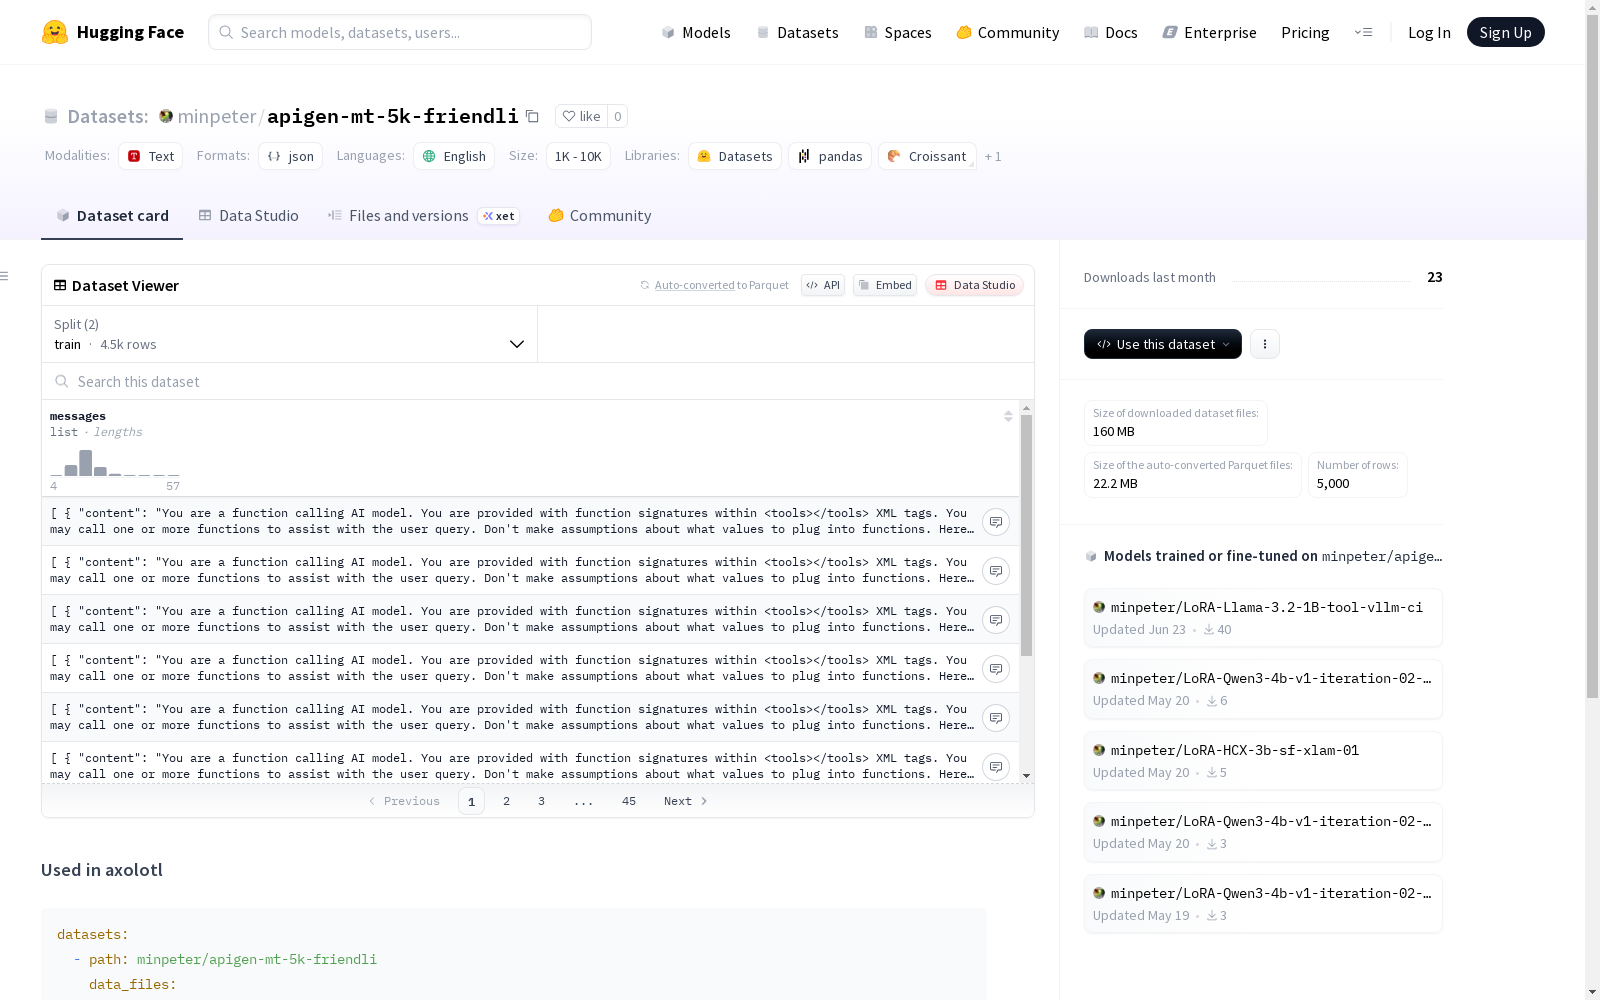
Task: Open minpeter user profile link
Action: pyautogui.click(x=217, y=116)
